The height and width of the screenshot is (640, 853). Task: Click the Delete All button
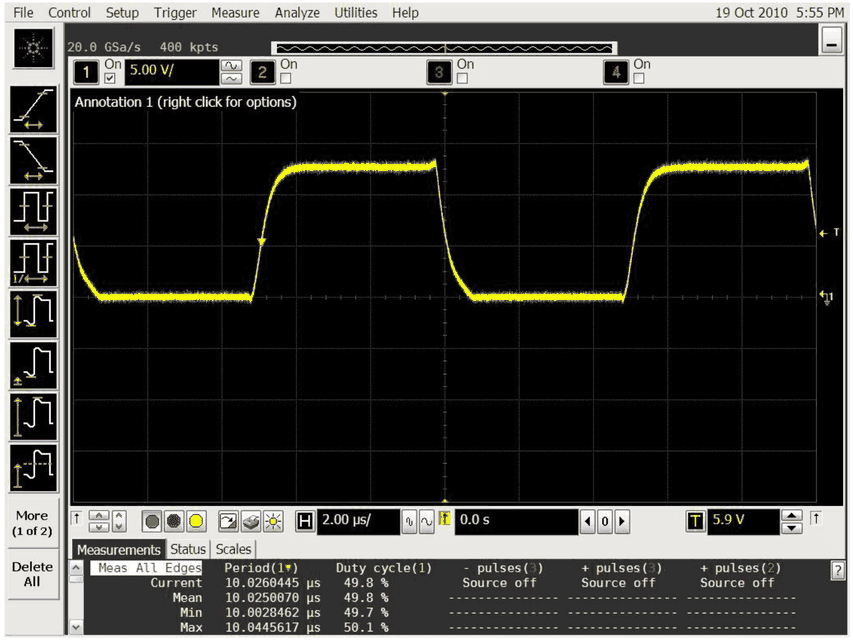click(32, 574)
